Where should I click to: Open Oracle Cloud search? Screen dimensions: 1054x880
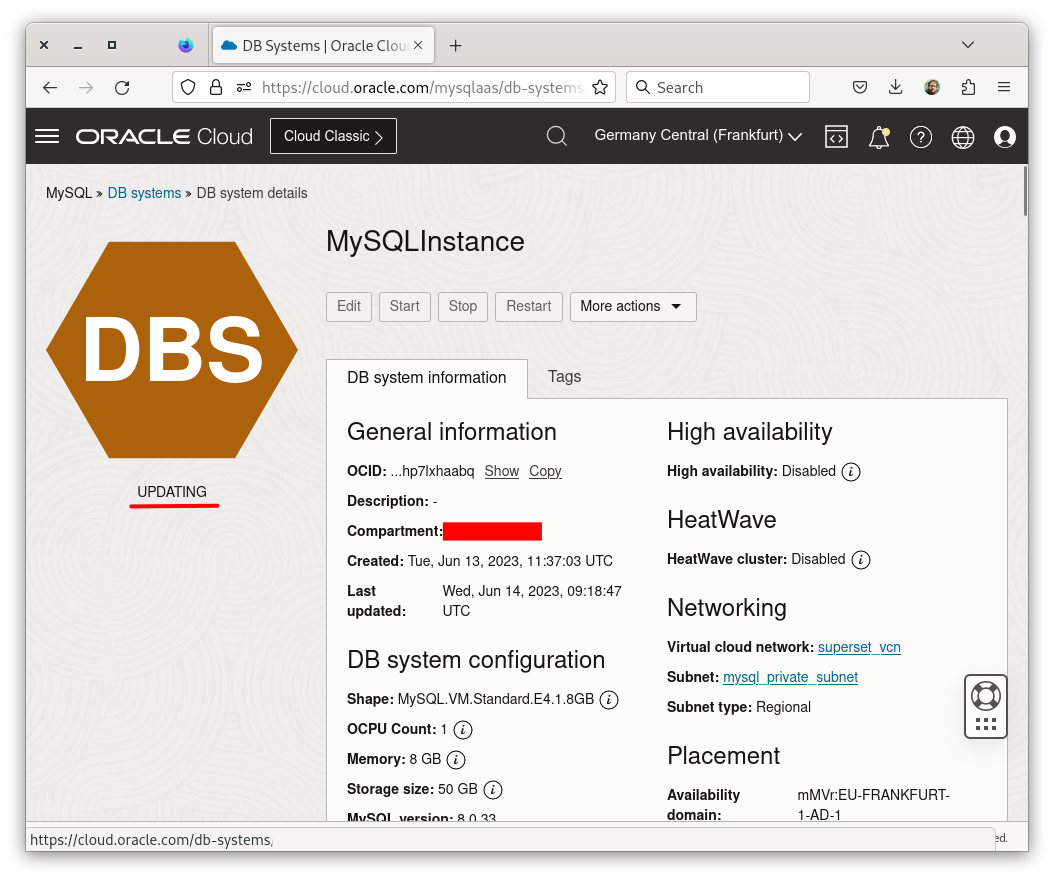[557, 136]
